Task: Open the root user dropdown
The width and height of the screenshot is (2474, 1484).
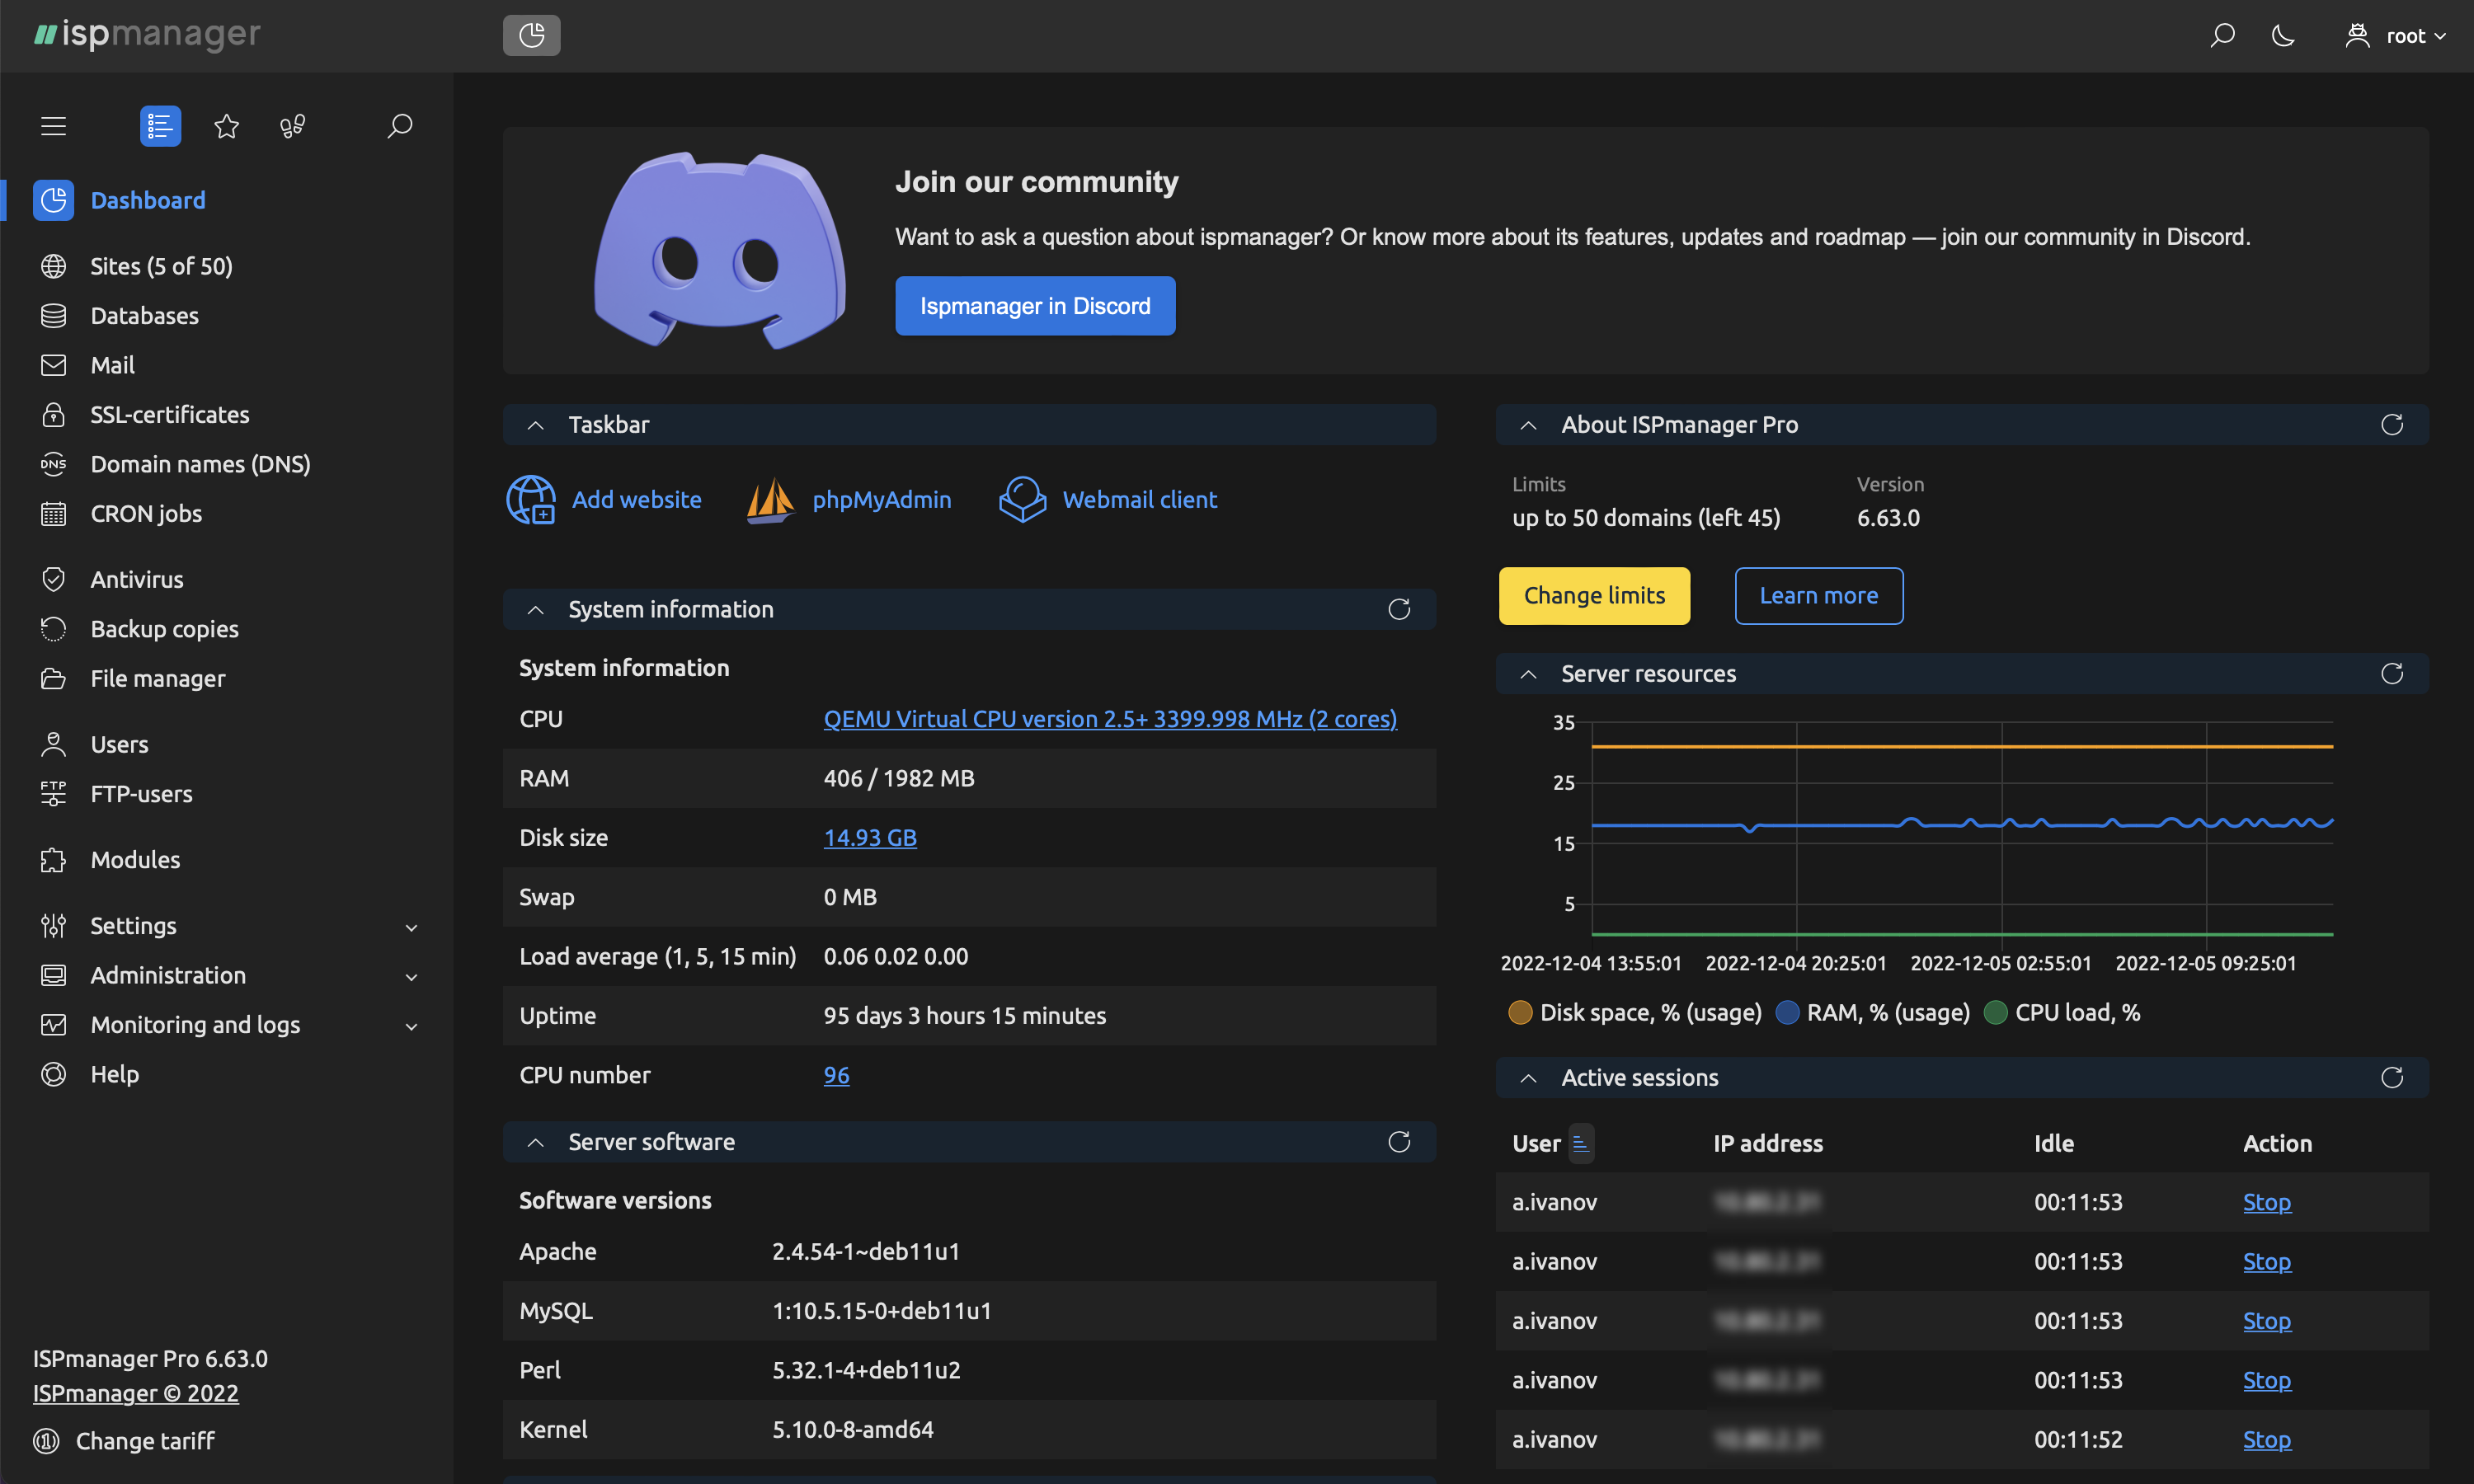Action: 2396,36
